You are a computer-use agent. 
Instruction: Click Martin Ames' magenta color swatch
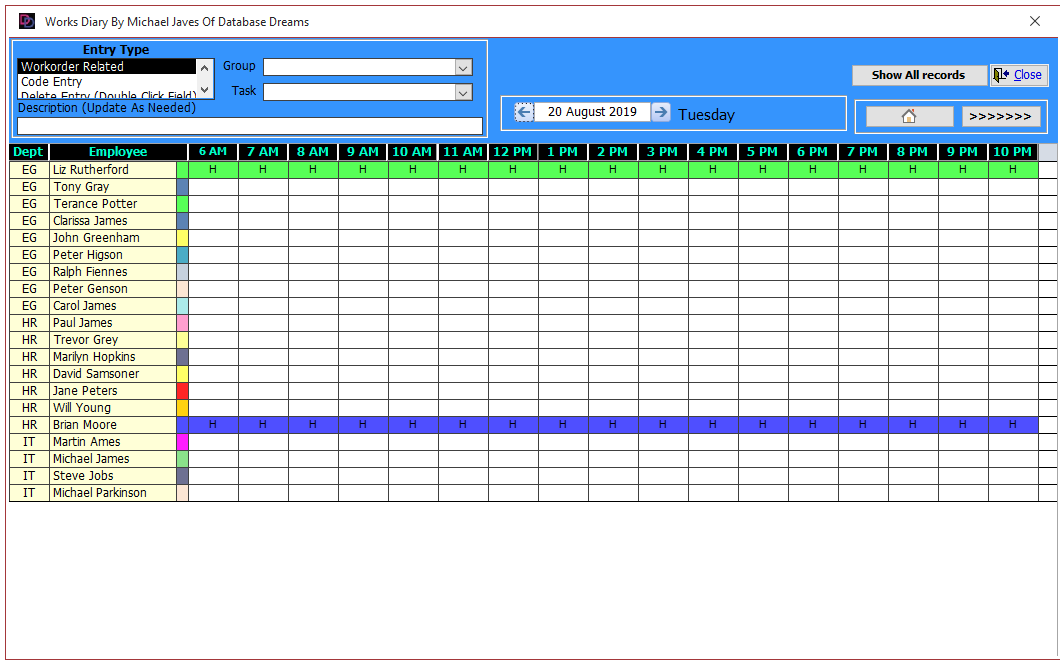click(x=183, y=442)
